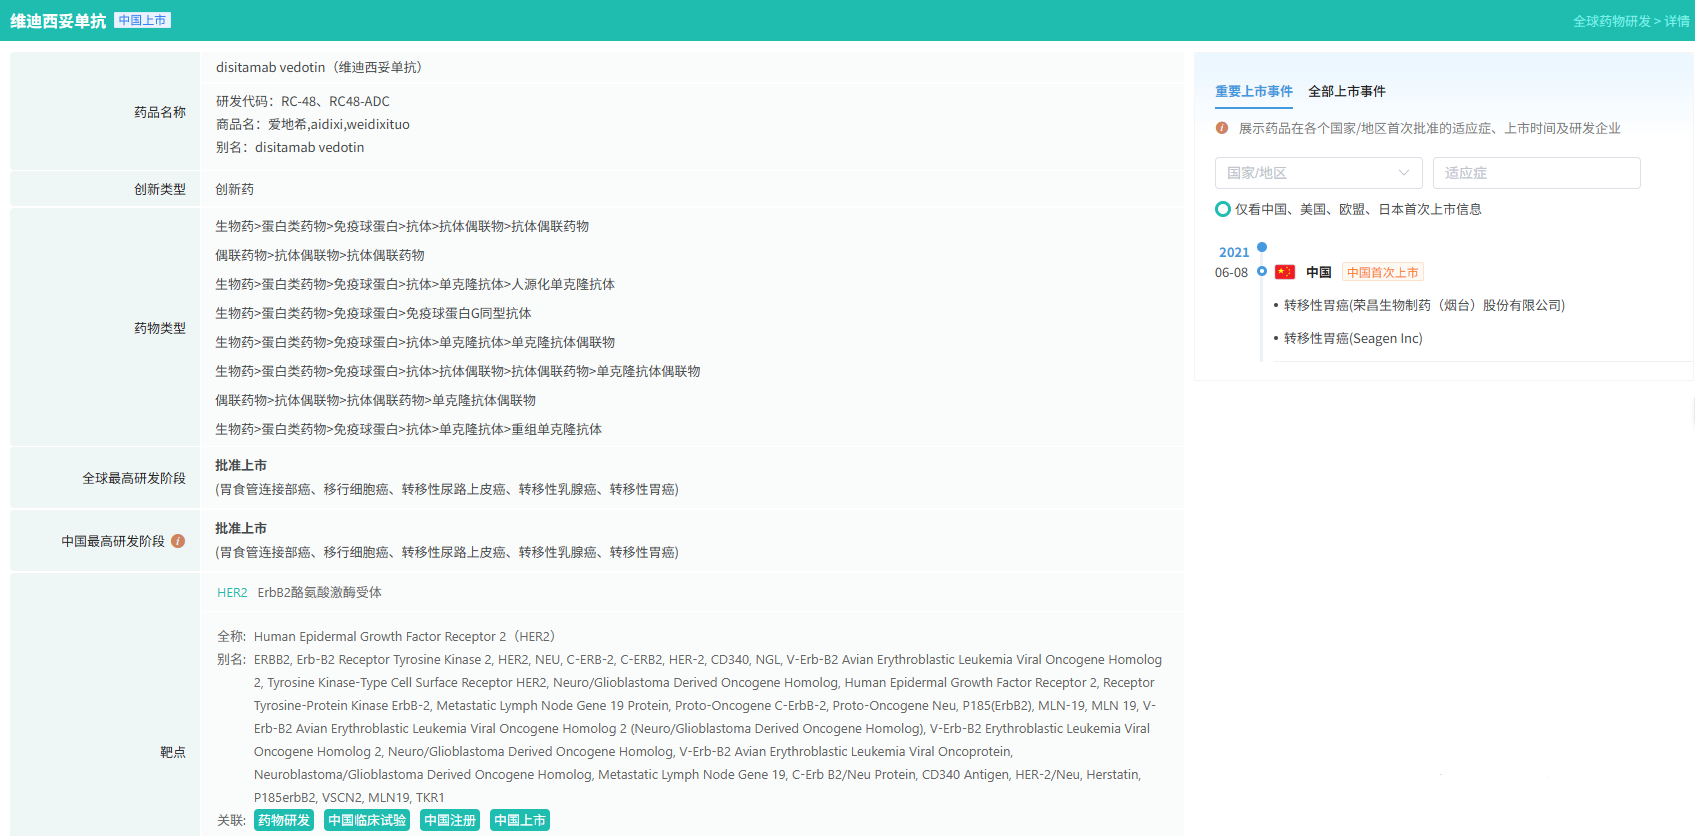This screenshot has height=836, width=1695.
Task: Select the 06-08 timeline date marker
Action: [1231, 273]
